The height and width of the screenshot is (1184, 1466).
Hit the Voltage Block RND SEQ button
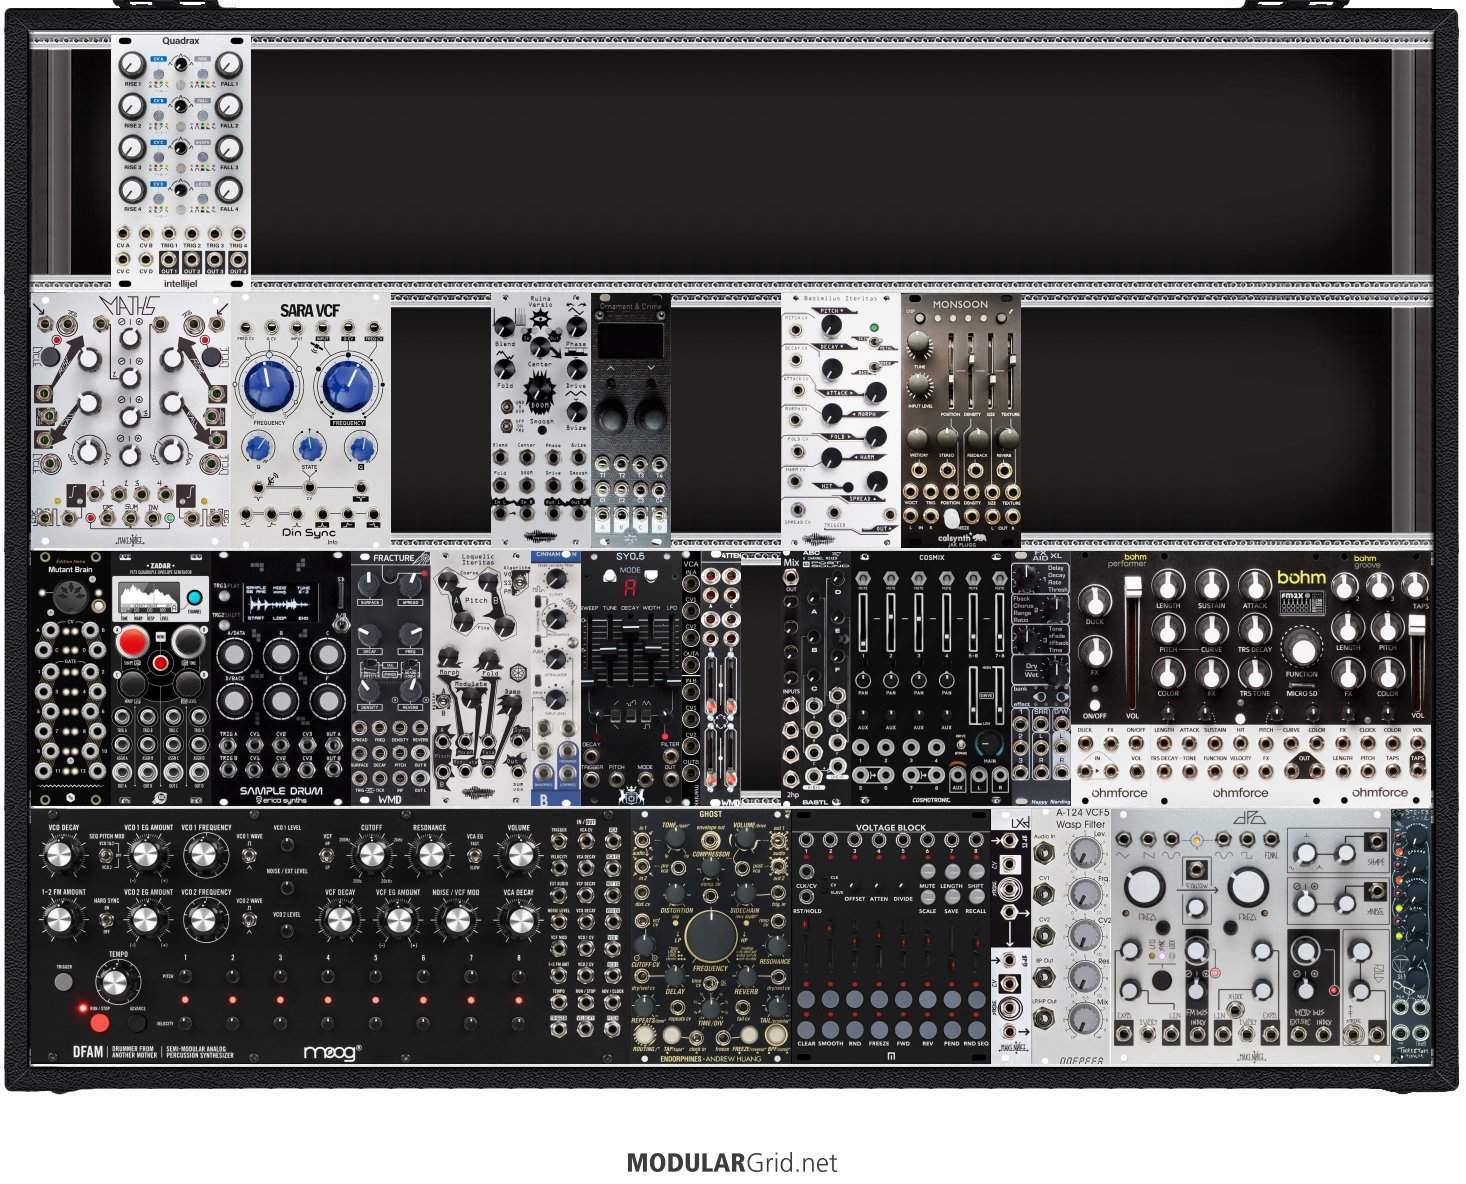pyautogui.click(x=977, y=1028)
